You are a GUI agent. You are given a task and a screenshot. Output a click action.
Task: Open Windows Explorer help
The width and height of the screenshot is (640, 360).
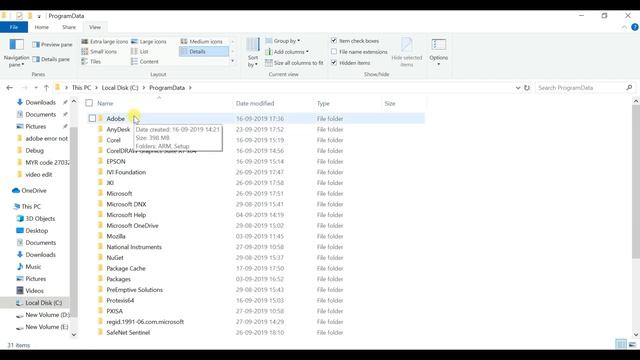635,27
